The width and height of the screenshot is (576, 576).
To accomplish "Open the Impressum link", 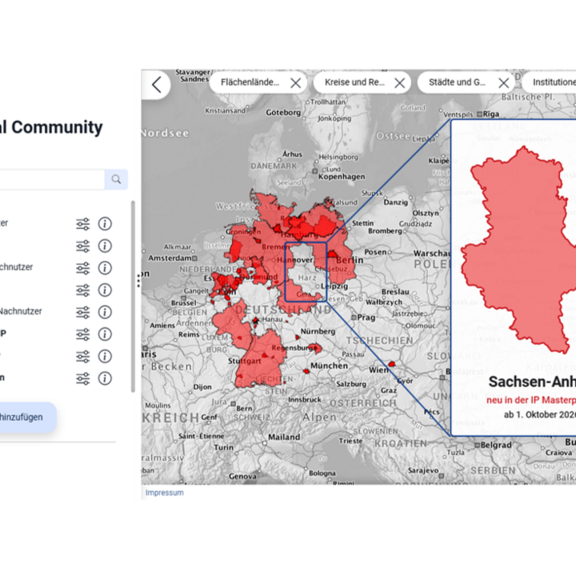I will (x=165, y=493).
